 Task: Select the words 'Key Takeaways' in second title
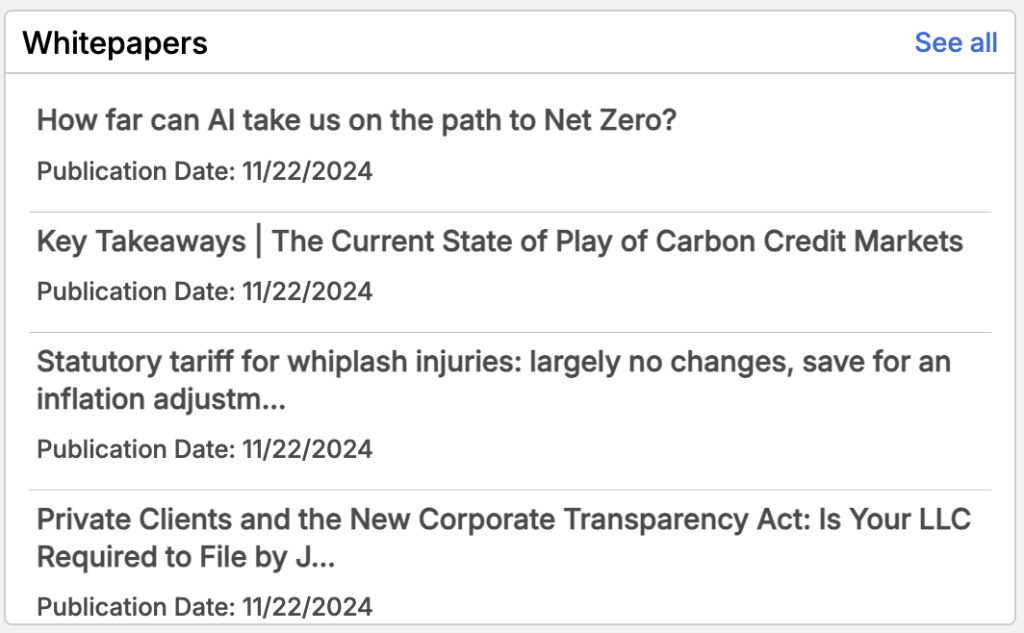pyautogui.click(x=141, y=241)
